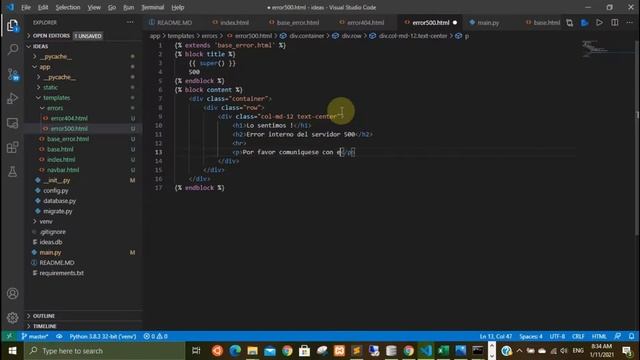The image size is (640, 360).
Task: Open the File menu
Action: [26, 7]
